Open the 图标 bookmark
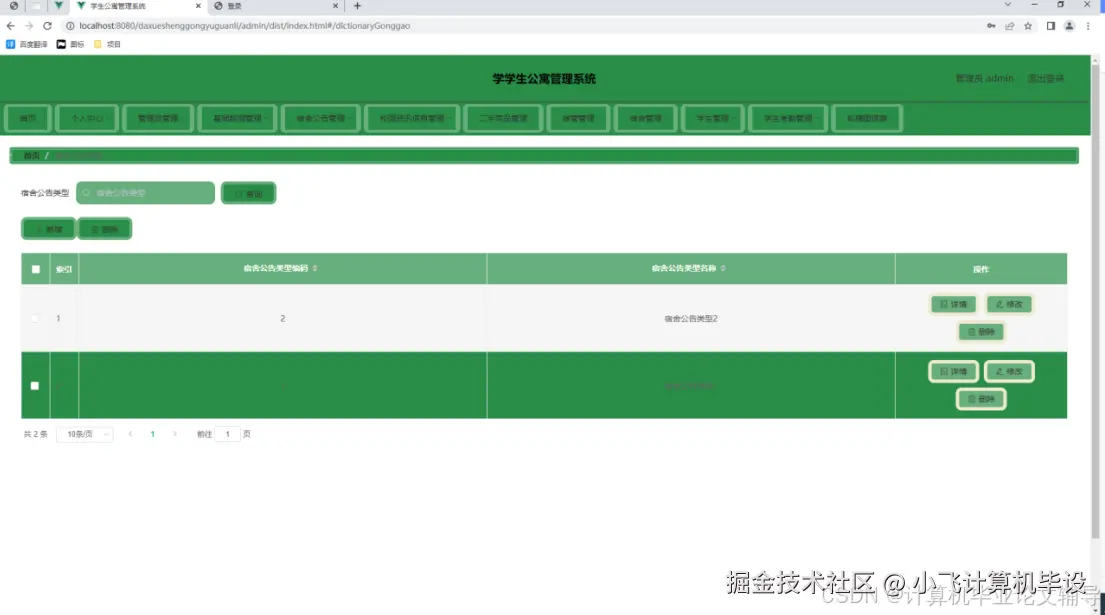Screen dimensions: 1105x615 pos(70,44)
